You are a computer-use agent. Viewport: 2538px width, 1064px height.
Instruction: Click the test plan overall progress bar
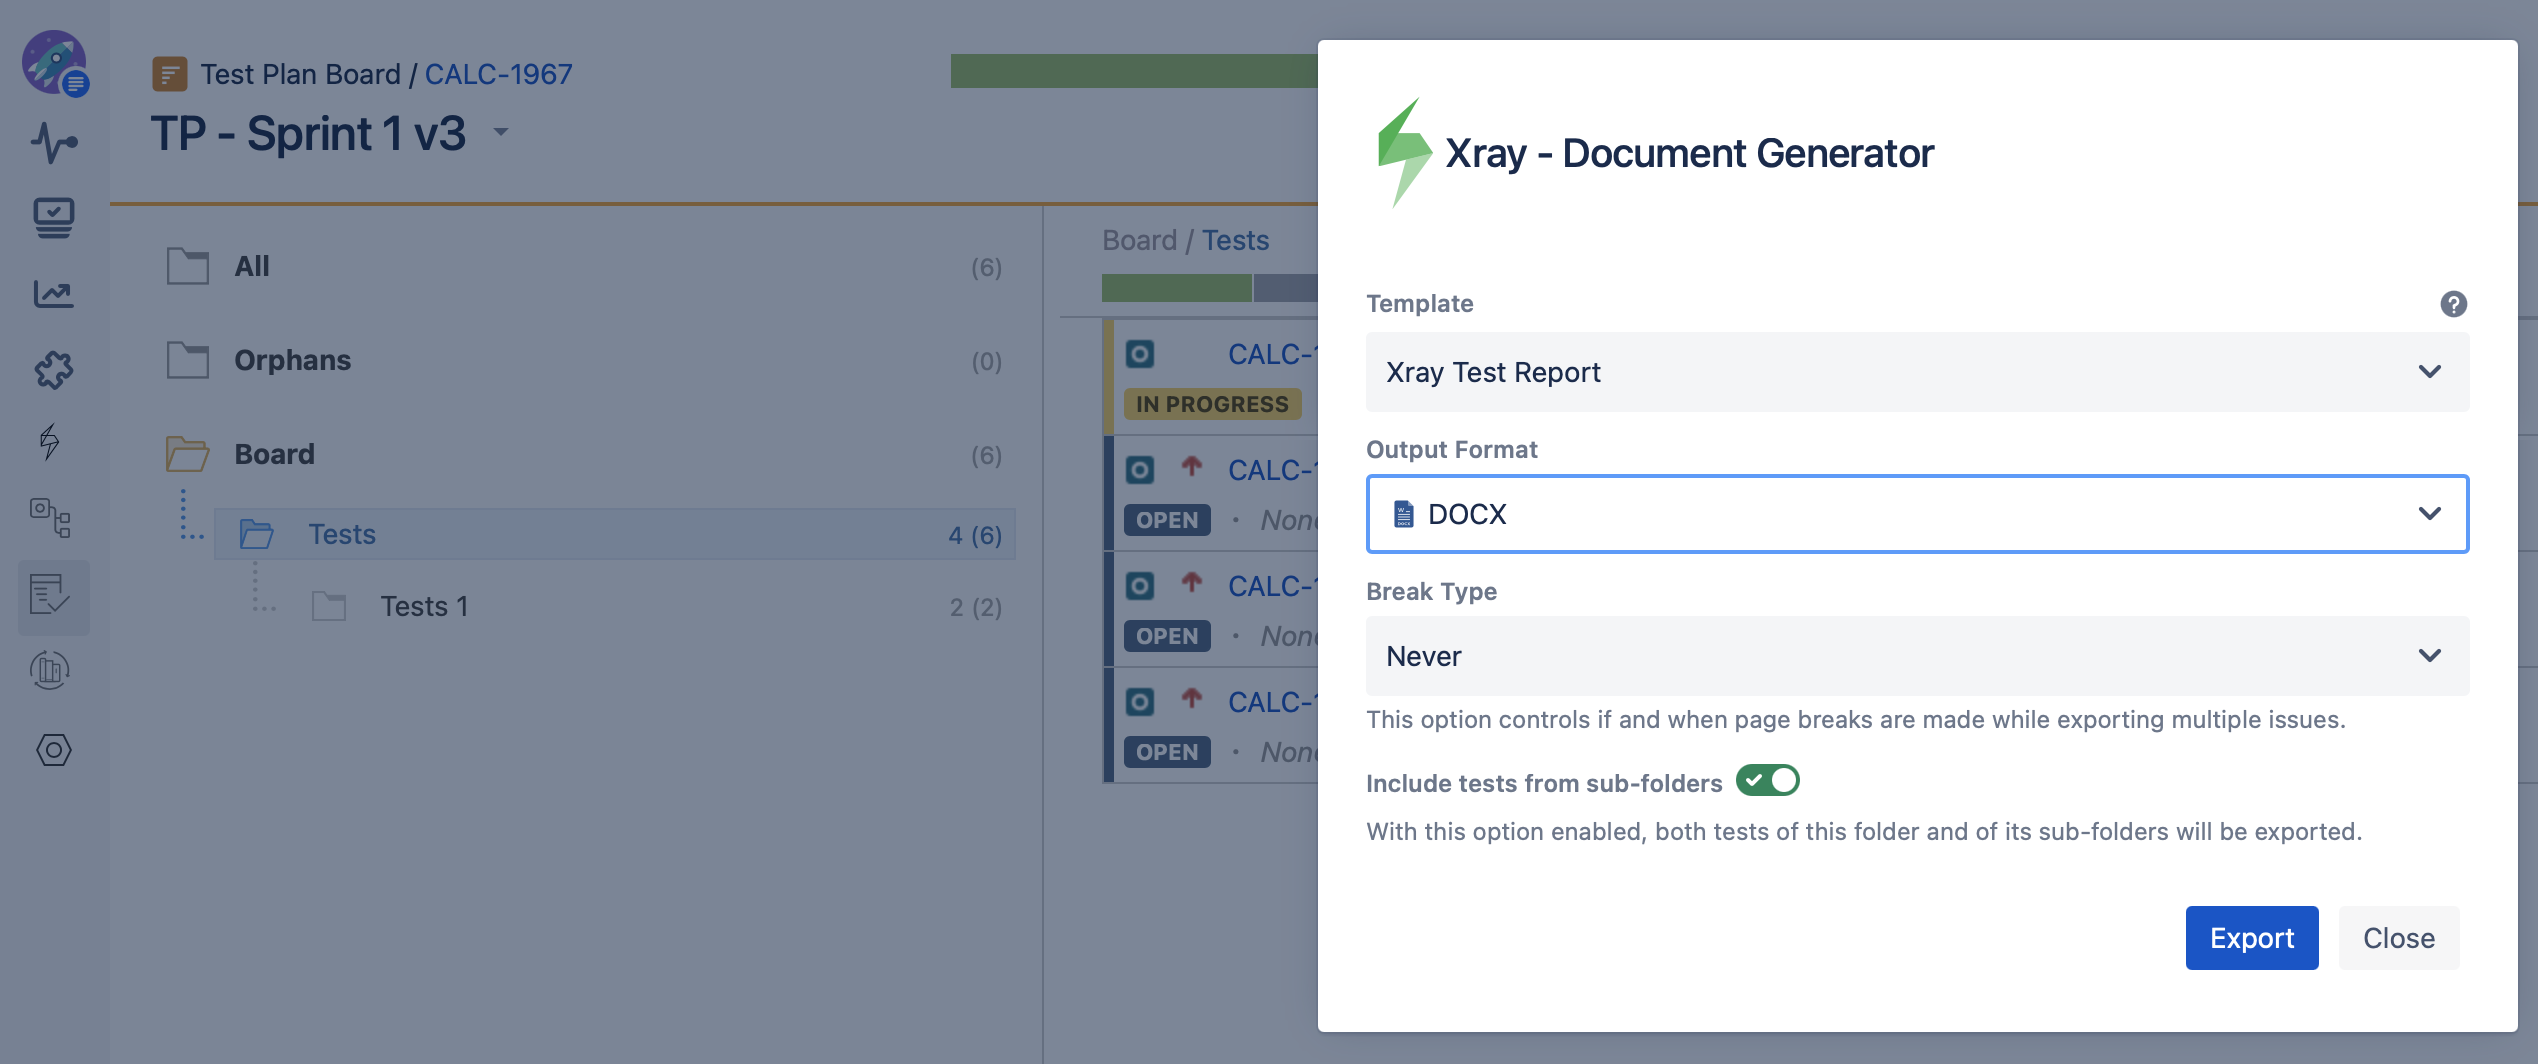(1134, 71)
